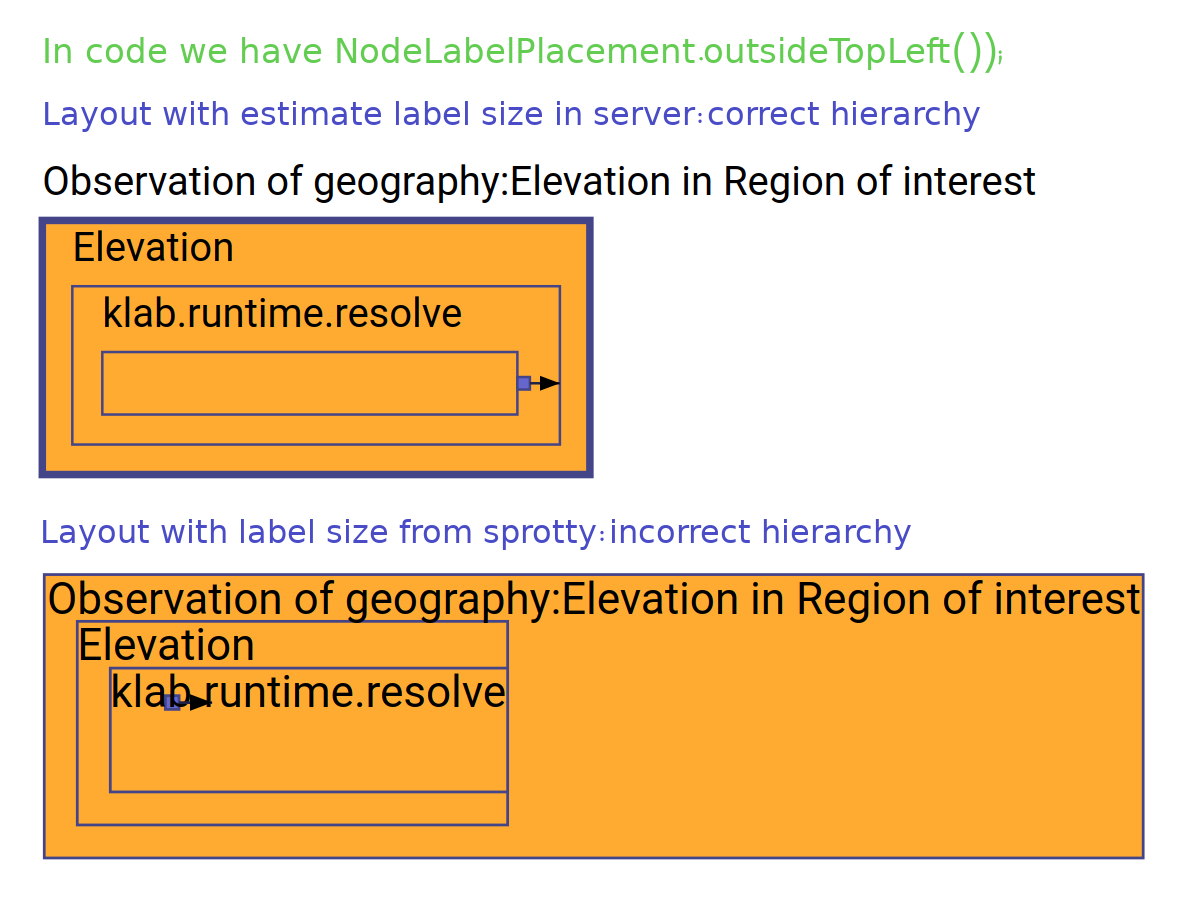Click the green NodeLabelPlacement.outsideTopLeft code text
Screen dimensions: 1200x901
(x=520, y=52)
